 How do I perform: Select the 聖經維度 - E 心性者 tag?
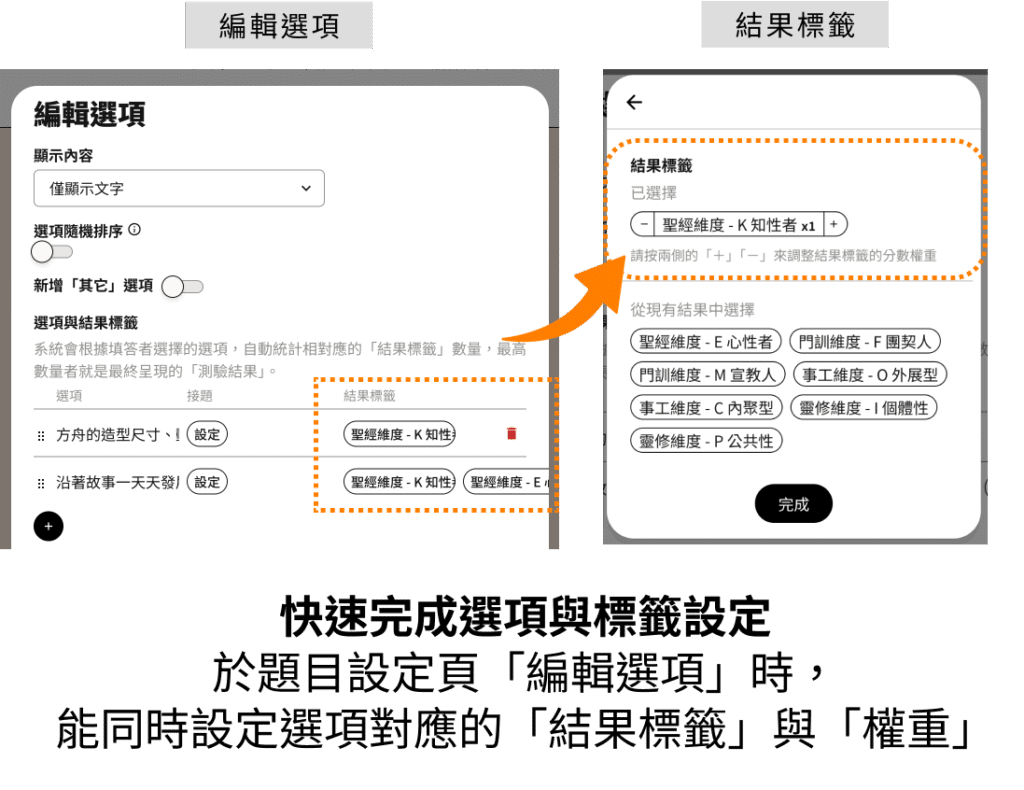pos(705,342)
